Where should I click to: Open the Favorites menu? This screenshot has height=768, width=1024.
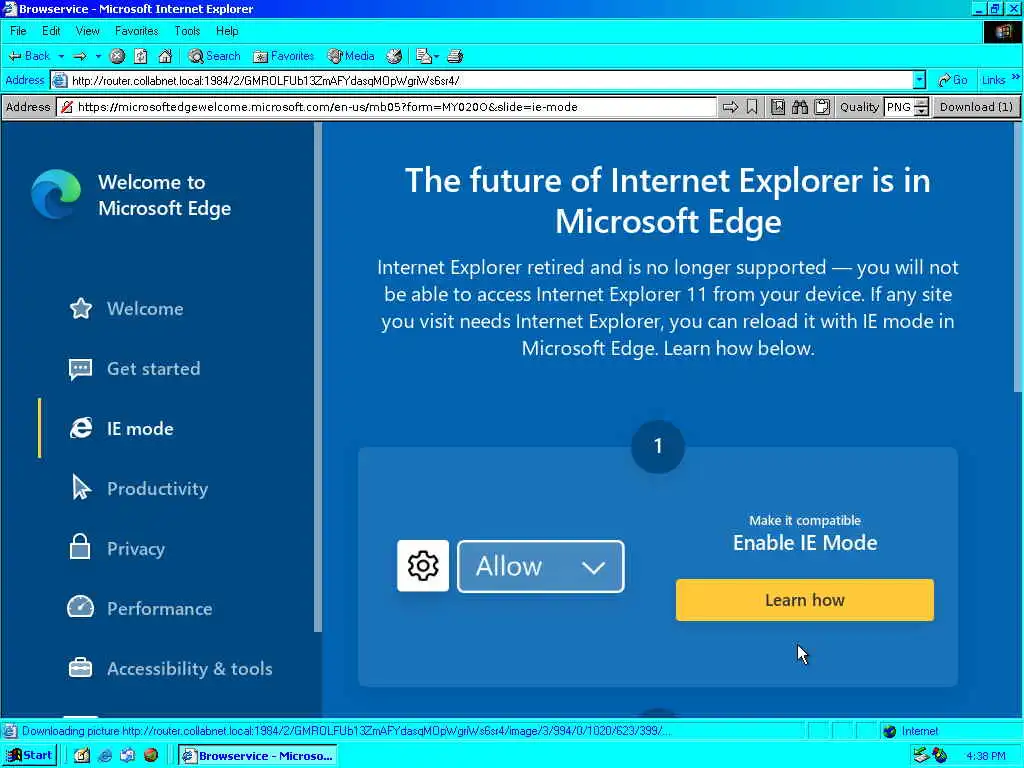coord(136,31)
